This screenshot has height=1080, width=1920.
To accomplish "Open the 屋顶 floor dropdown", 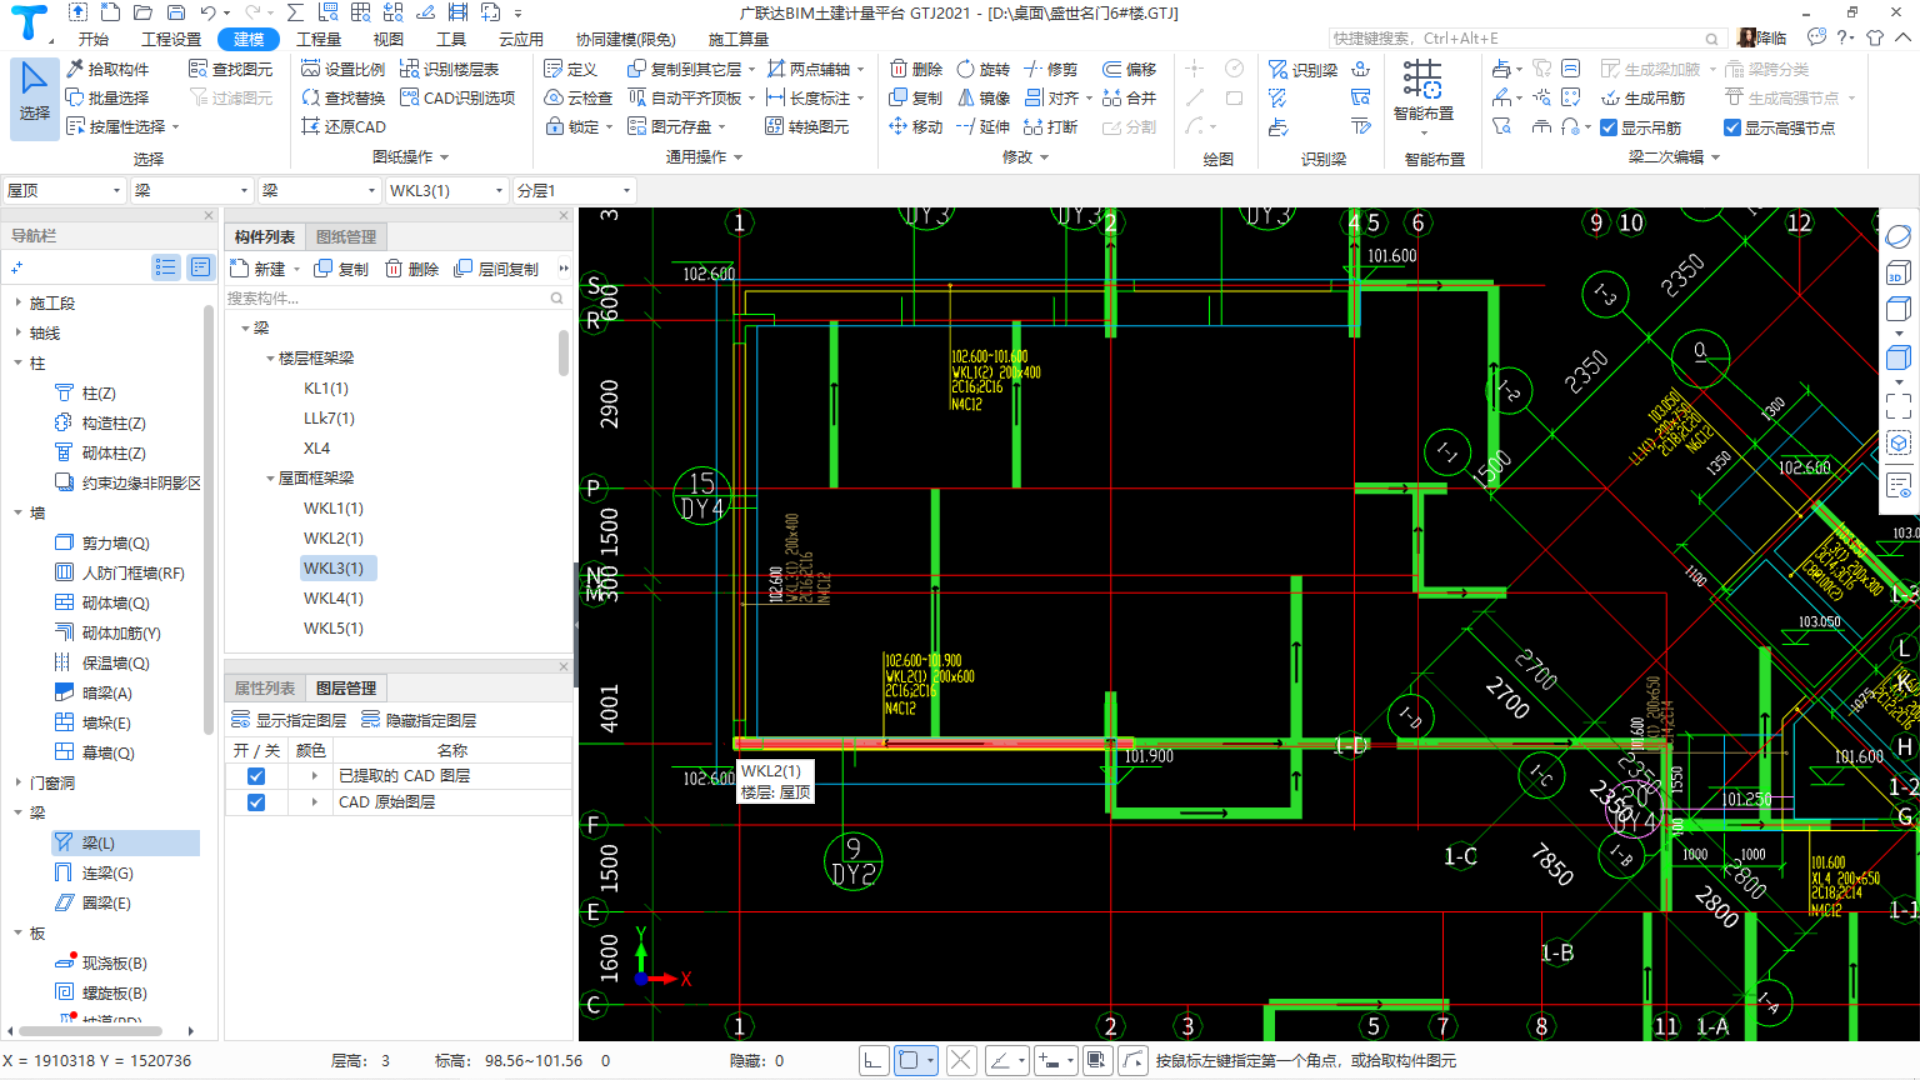I will [64, 190].
